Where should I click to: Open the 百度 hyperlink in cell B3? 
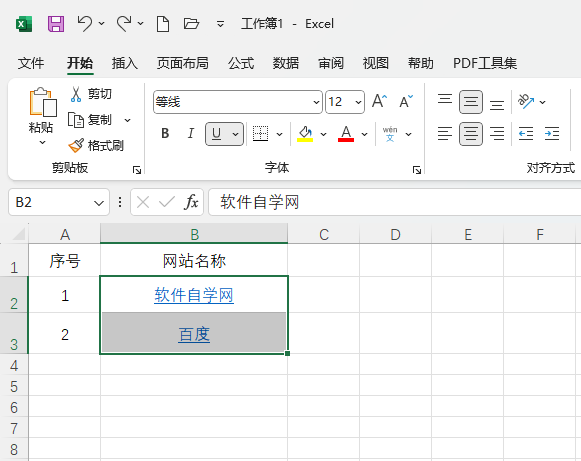(x=194, y=335)
